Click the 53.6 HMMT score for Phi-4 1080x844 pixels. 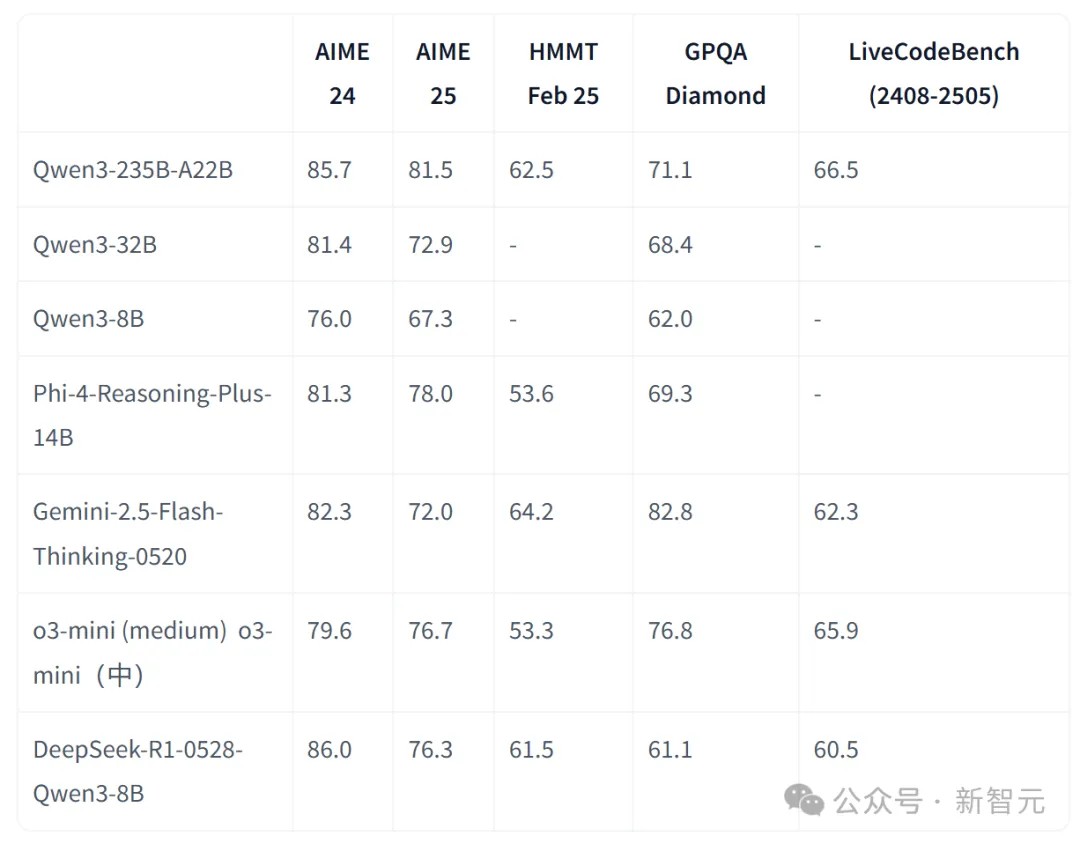tap(531, 393)
